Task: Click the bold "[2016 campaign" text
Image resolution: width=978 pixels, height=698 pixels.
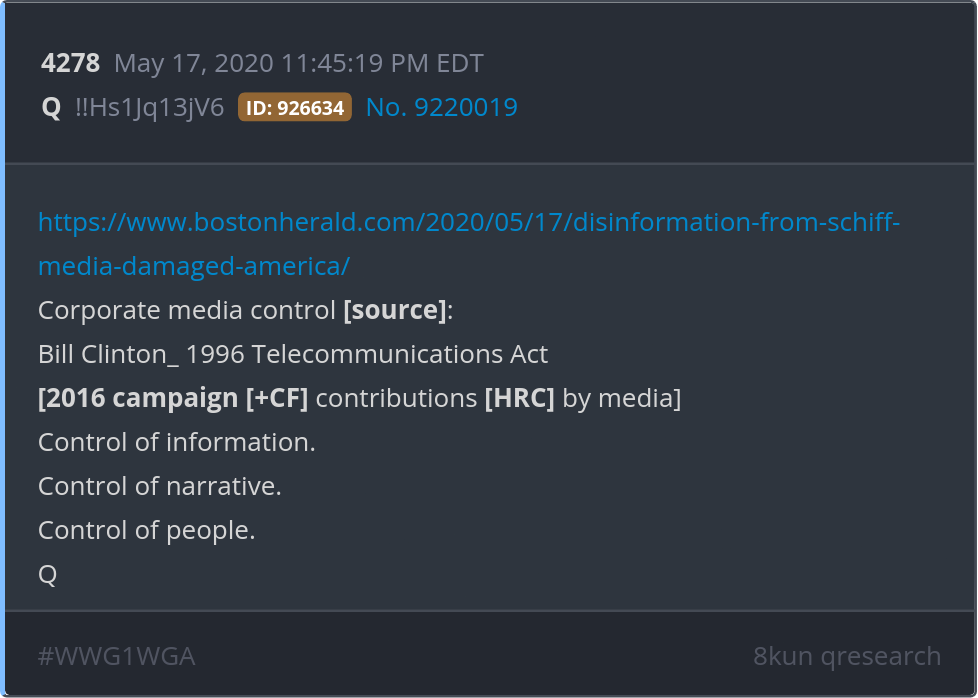Action: tap(137, 398)
